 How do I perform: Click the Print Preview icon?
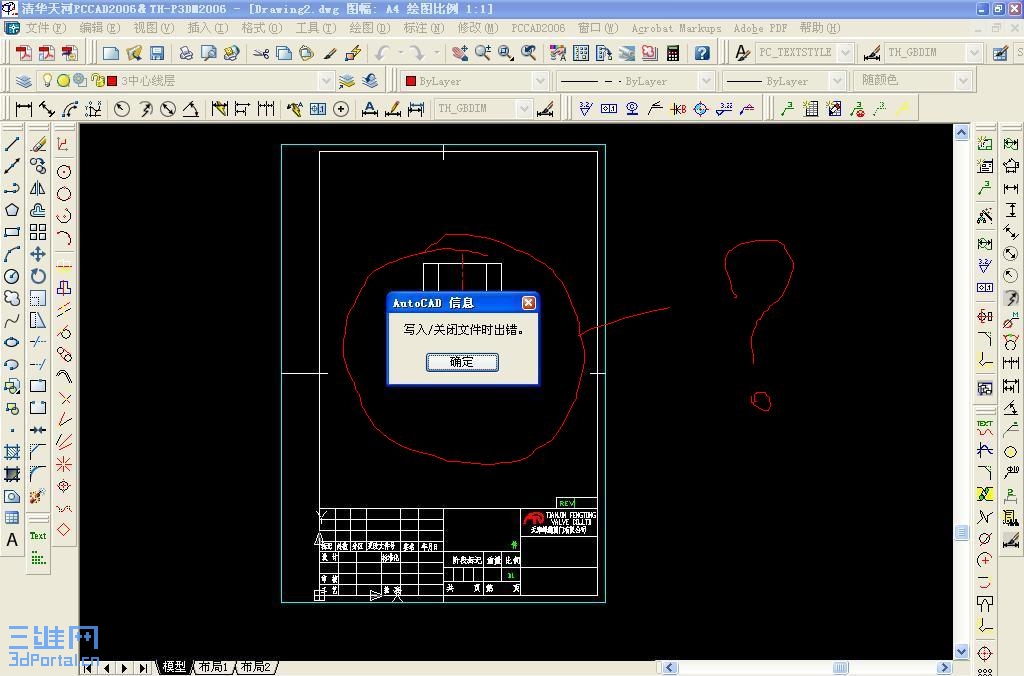(x=208, y=53)
